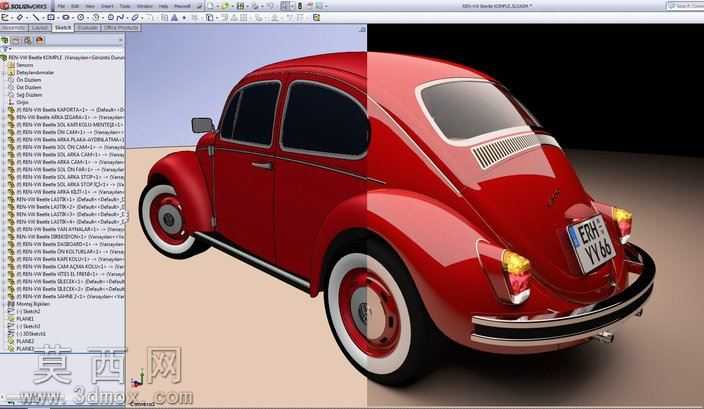Select the REN-VW Beetle DASBOARD component

(x=70, y=244)
